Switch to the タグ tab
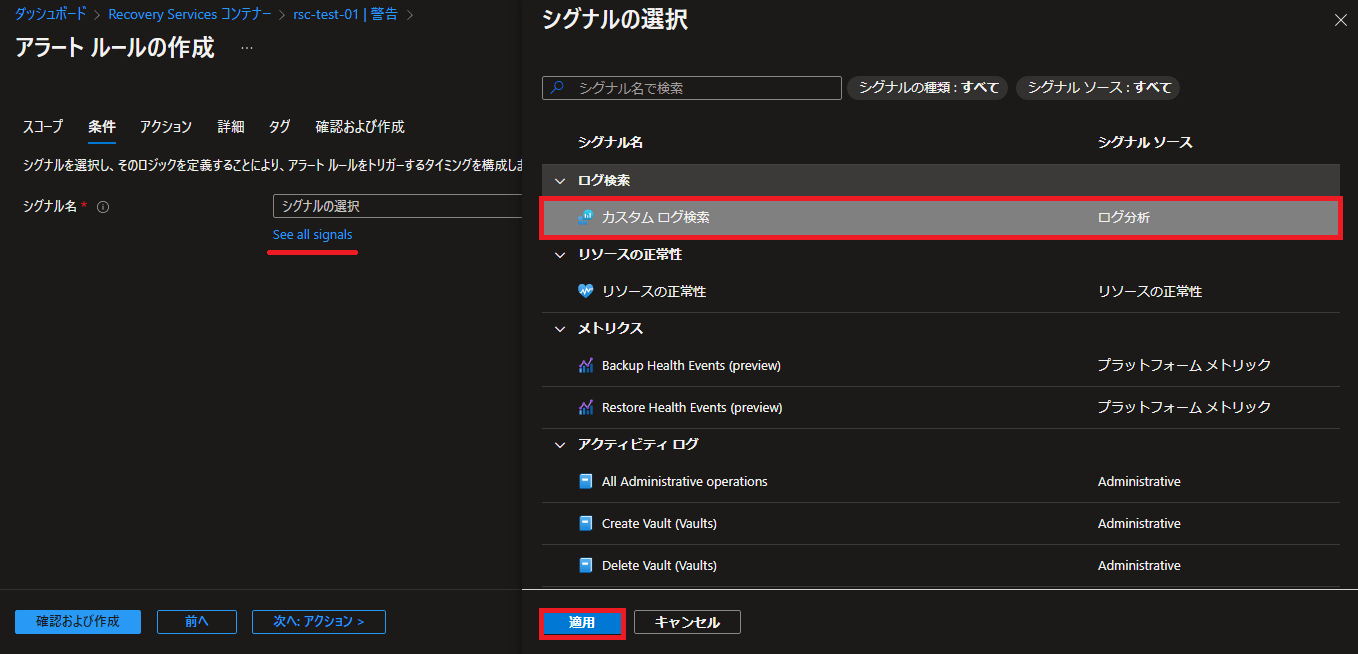The height and width of the screenshot is (654, 1358). [280, 127]
